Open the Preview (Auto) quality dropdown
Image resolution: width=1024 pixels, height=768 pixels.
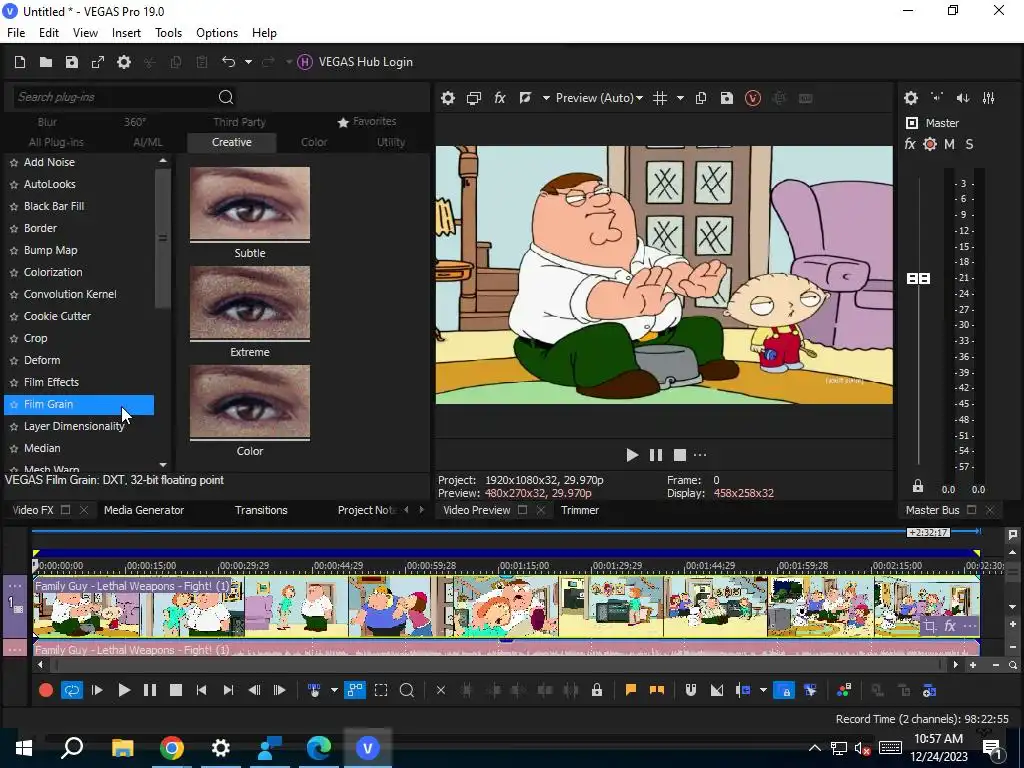pos(599,98)
